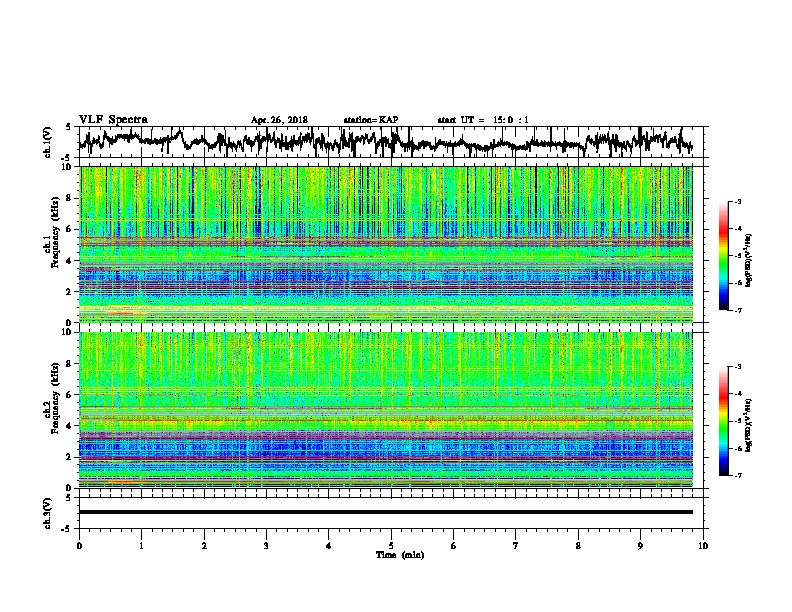792x612 pixels.
Task: Click the 'VLF Spectra' title text
Action: click(x=113, y=120)
